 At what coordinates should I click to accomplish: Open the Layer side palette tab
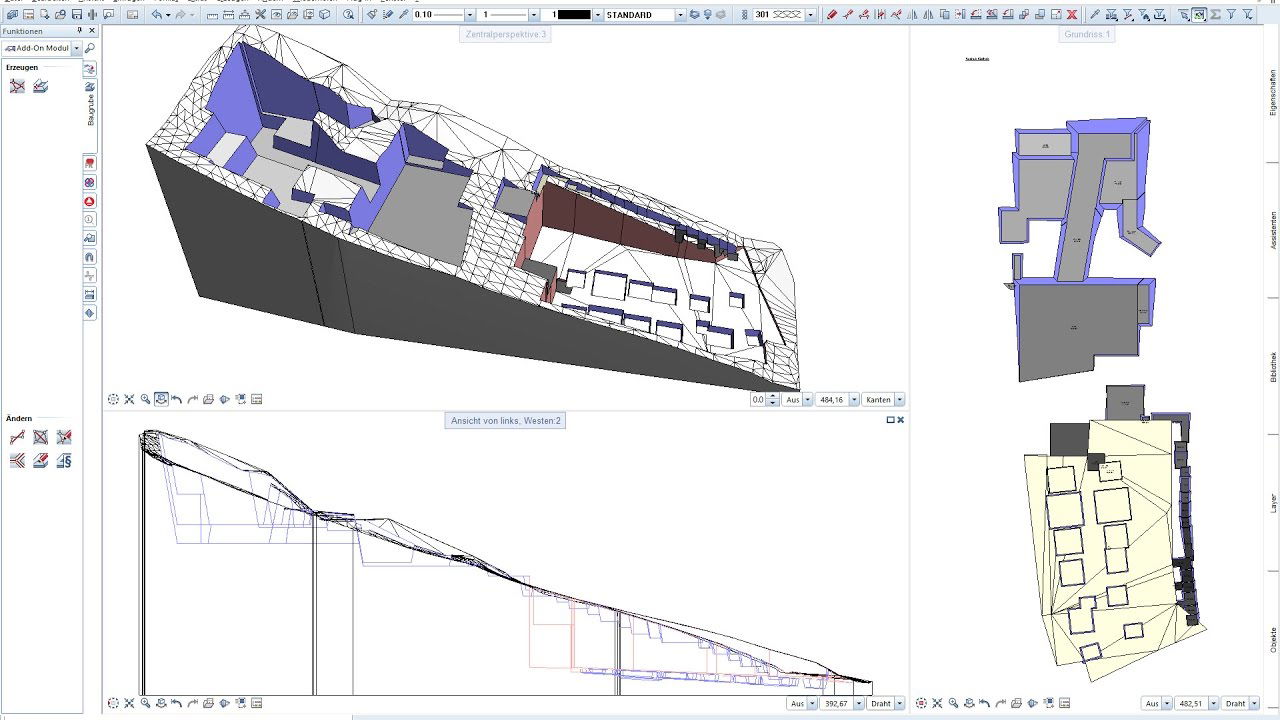point(1273,503)
